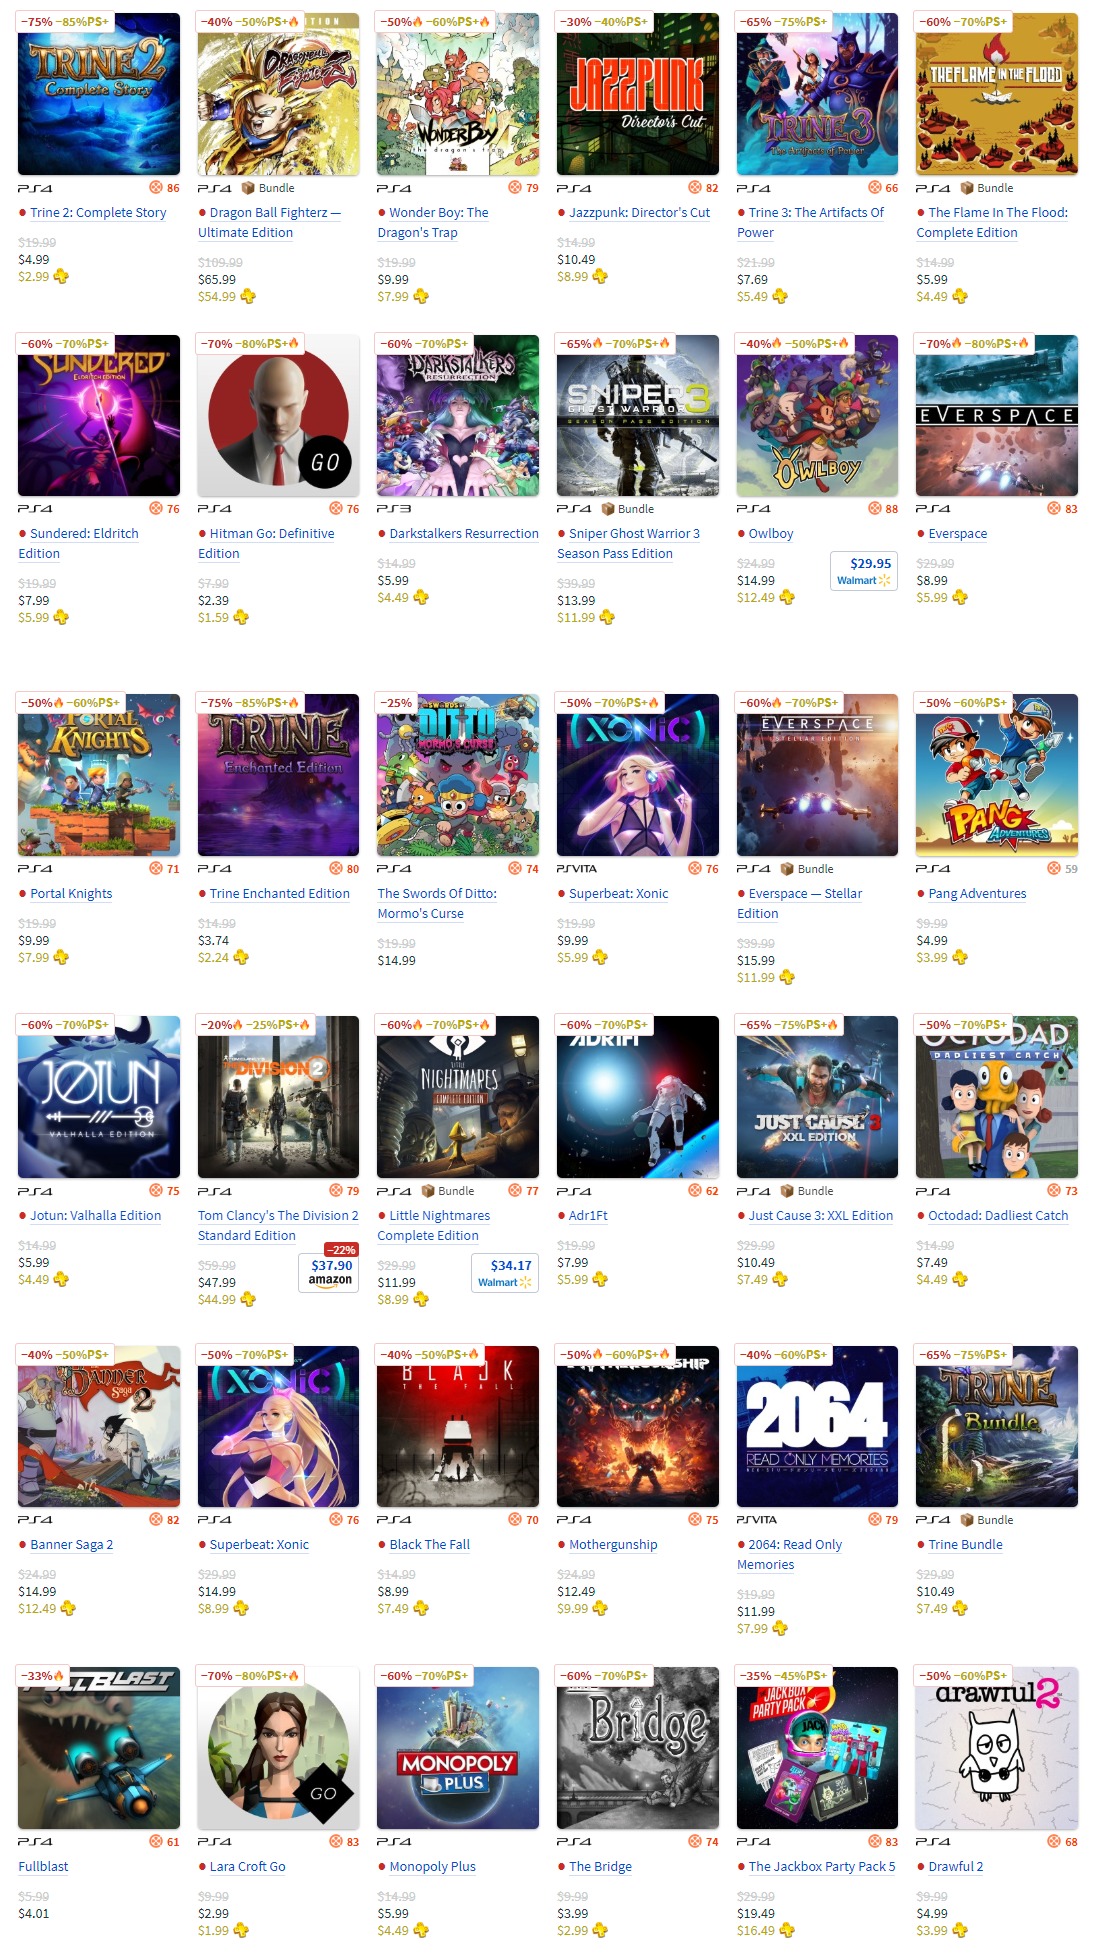Screen dimensions: 1094x1956
Task: Click the PS3 logo under Darkstalkers Resurrection
Action: (x=394, y=509)
